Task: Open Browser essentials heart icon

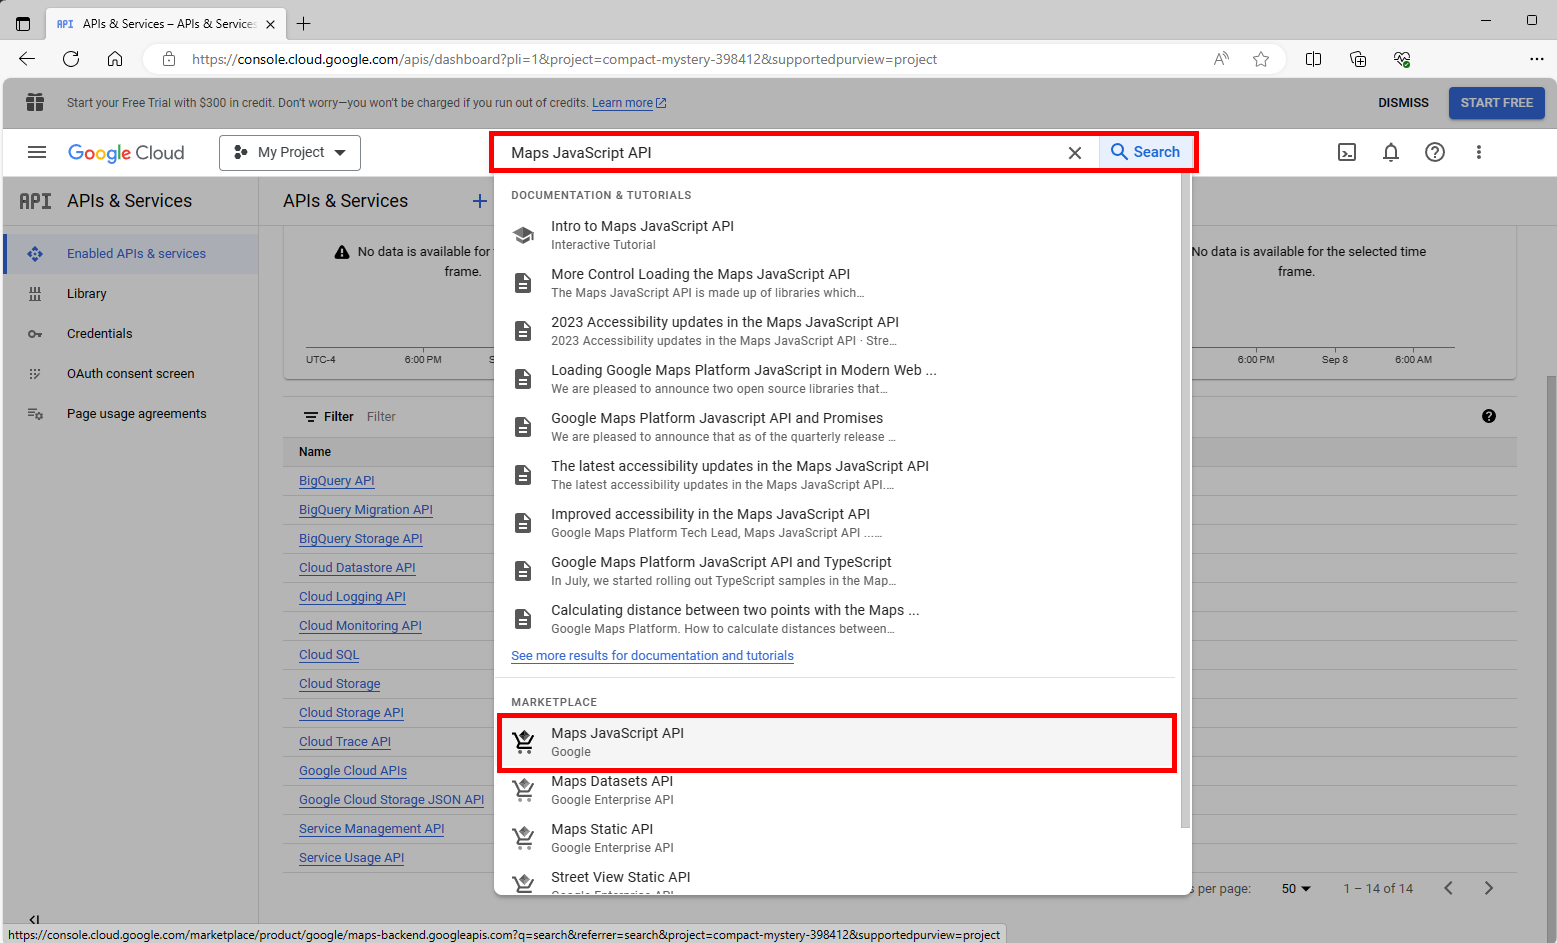Action: pyautogui.click(x=1402, y=59)
